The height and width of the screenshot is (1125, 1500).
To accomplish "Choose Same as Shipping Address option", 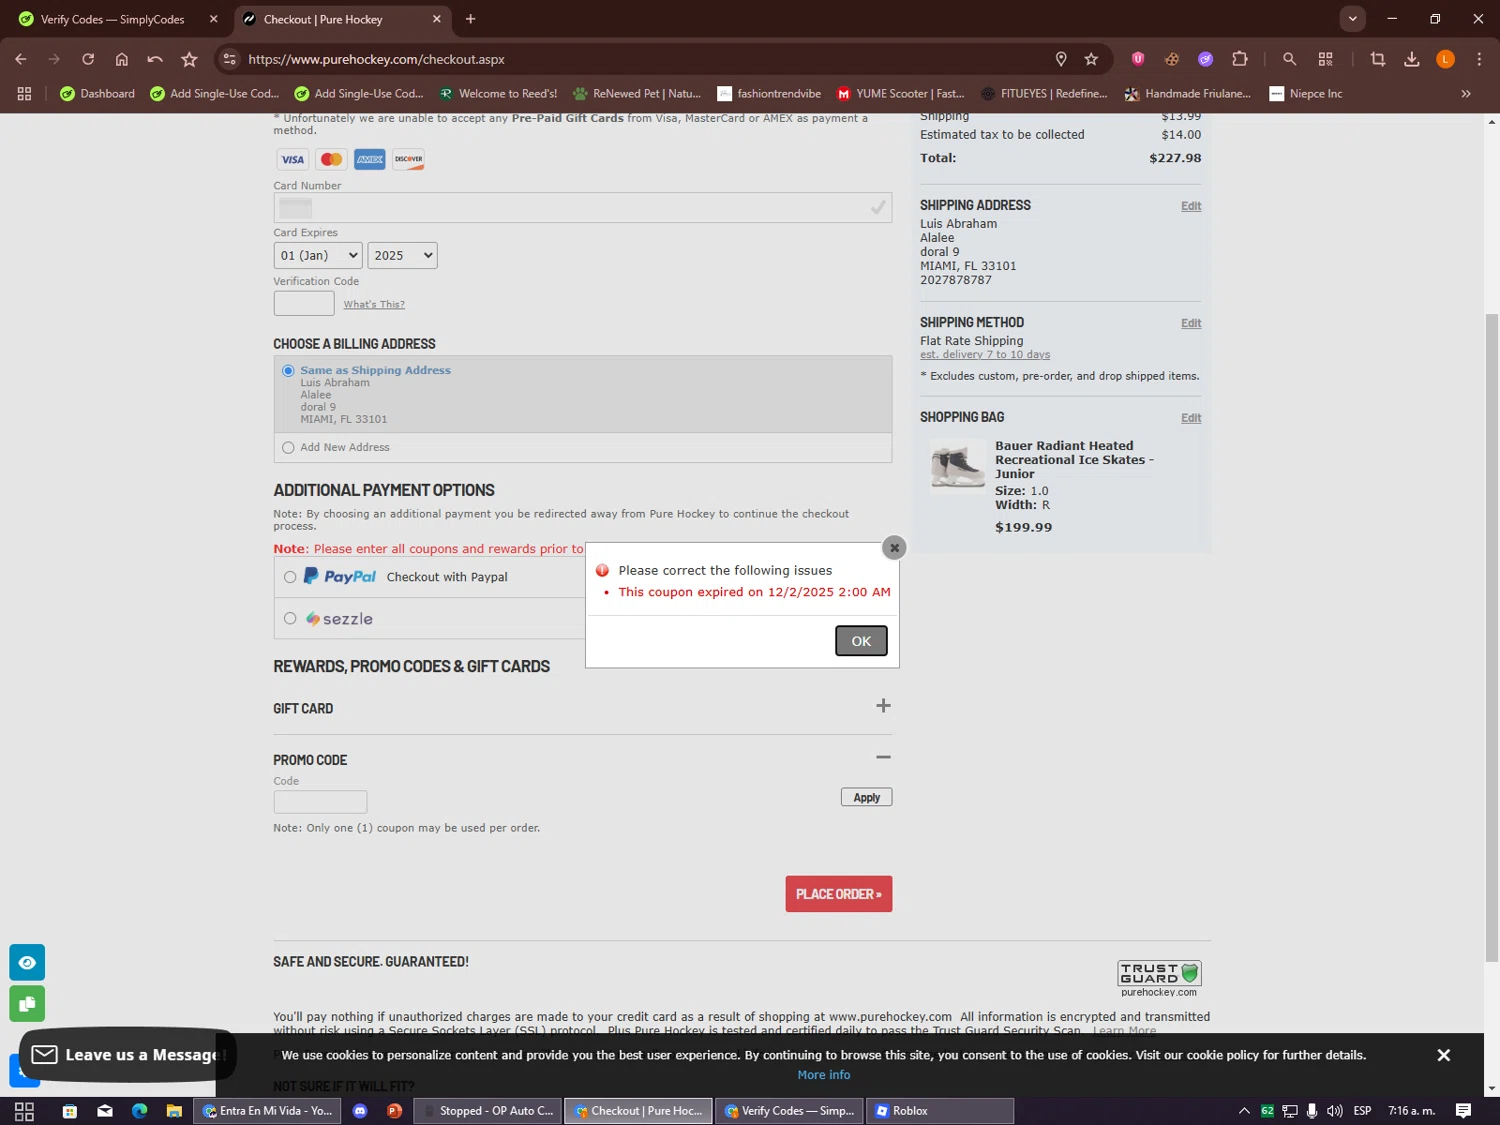I will [x=288, y=371].
